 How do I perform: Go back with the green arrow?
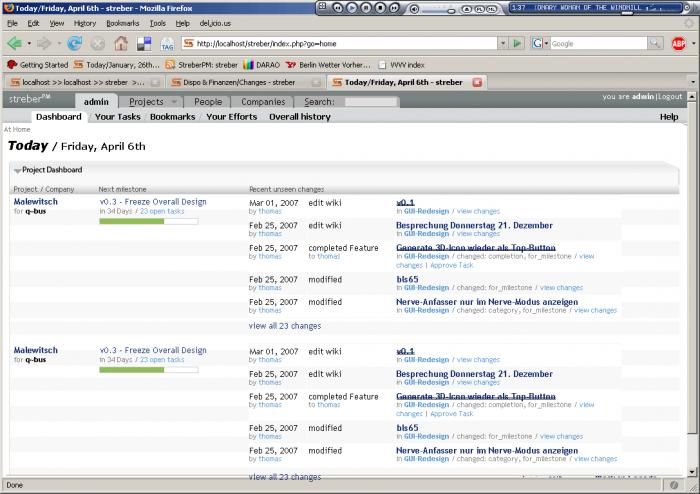point(14,43)
